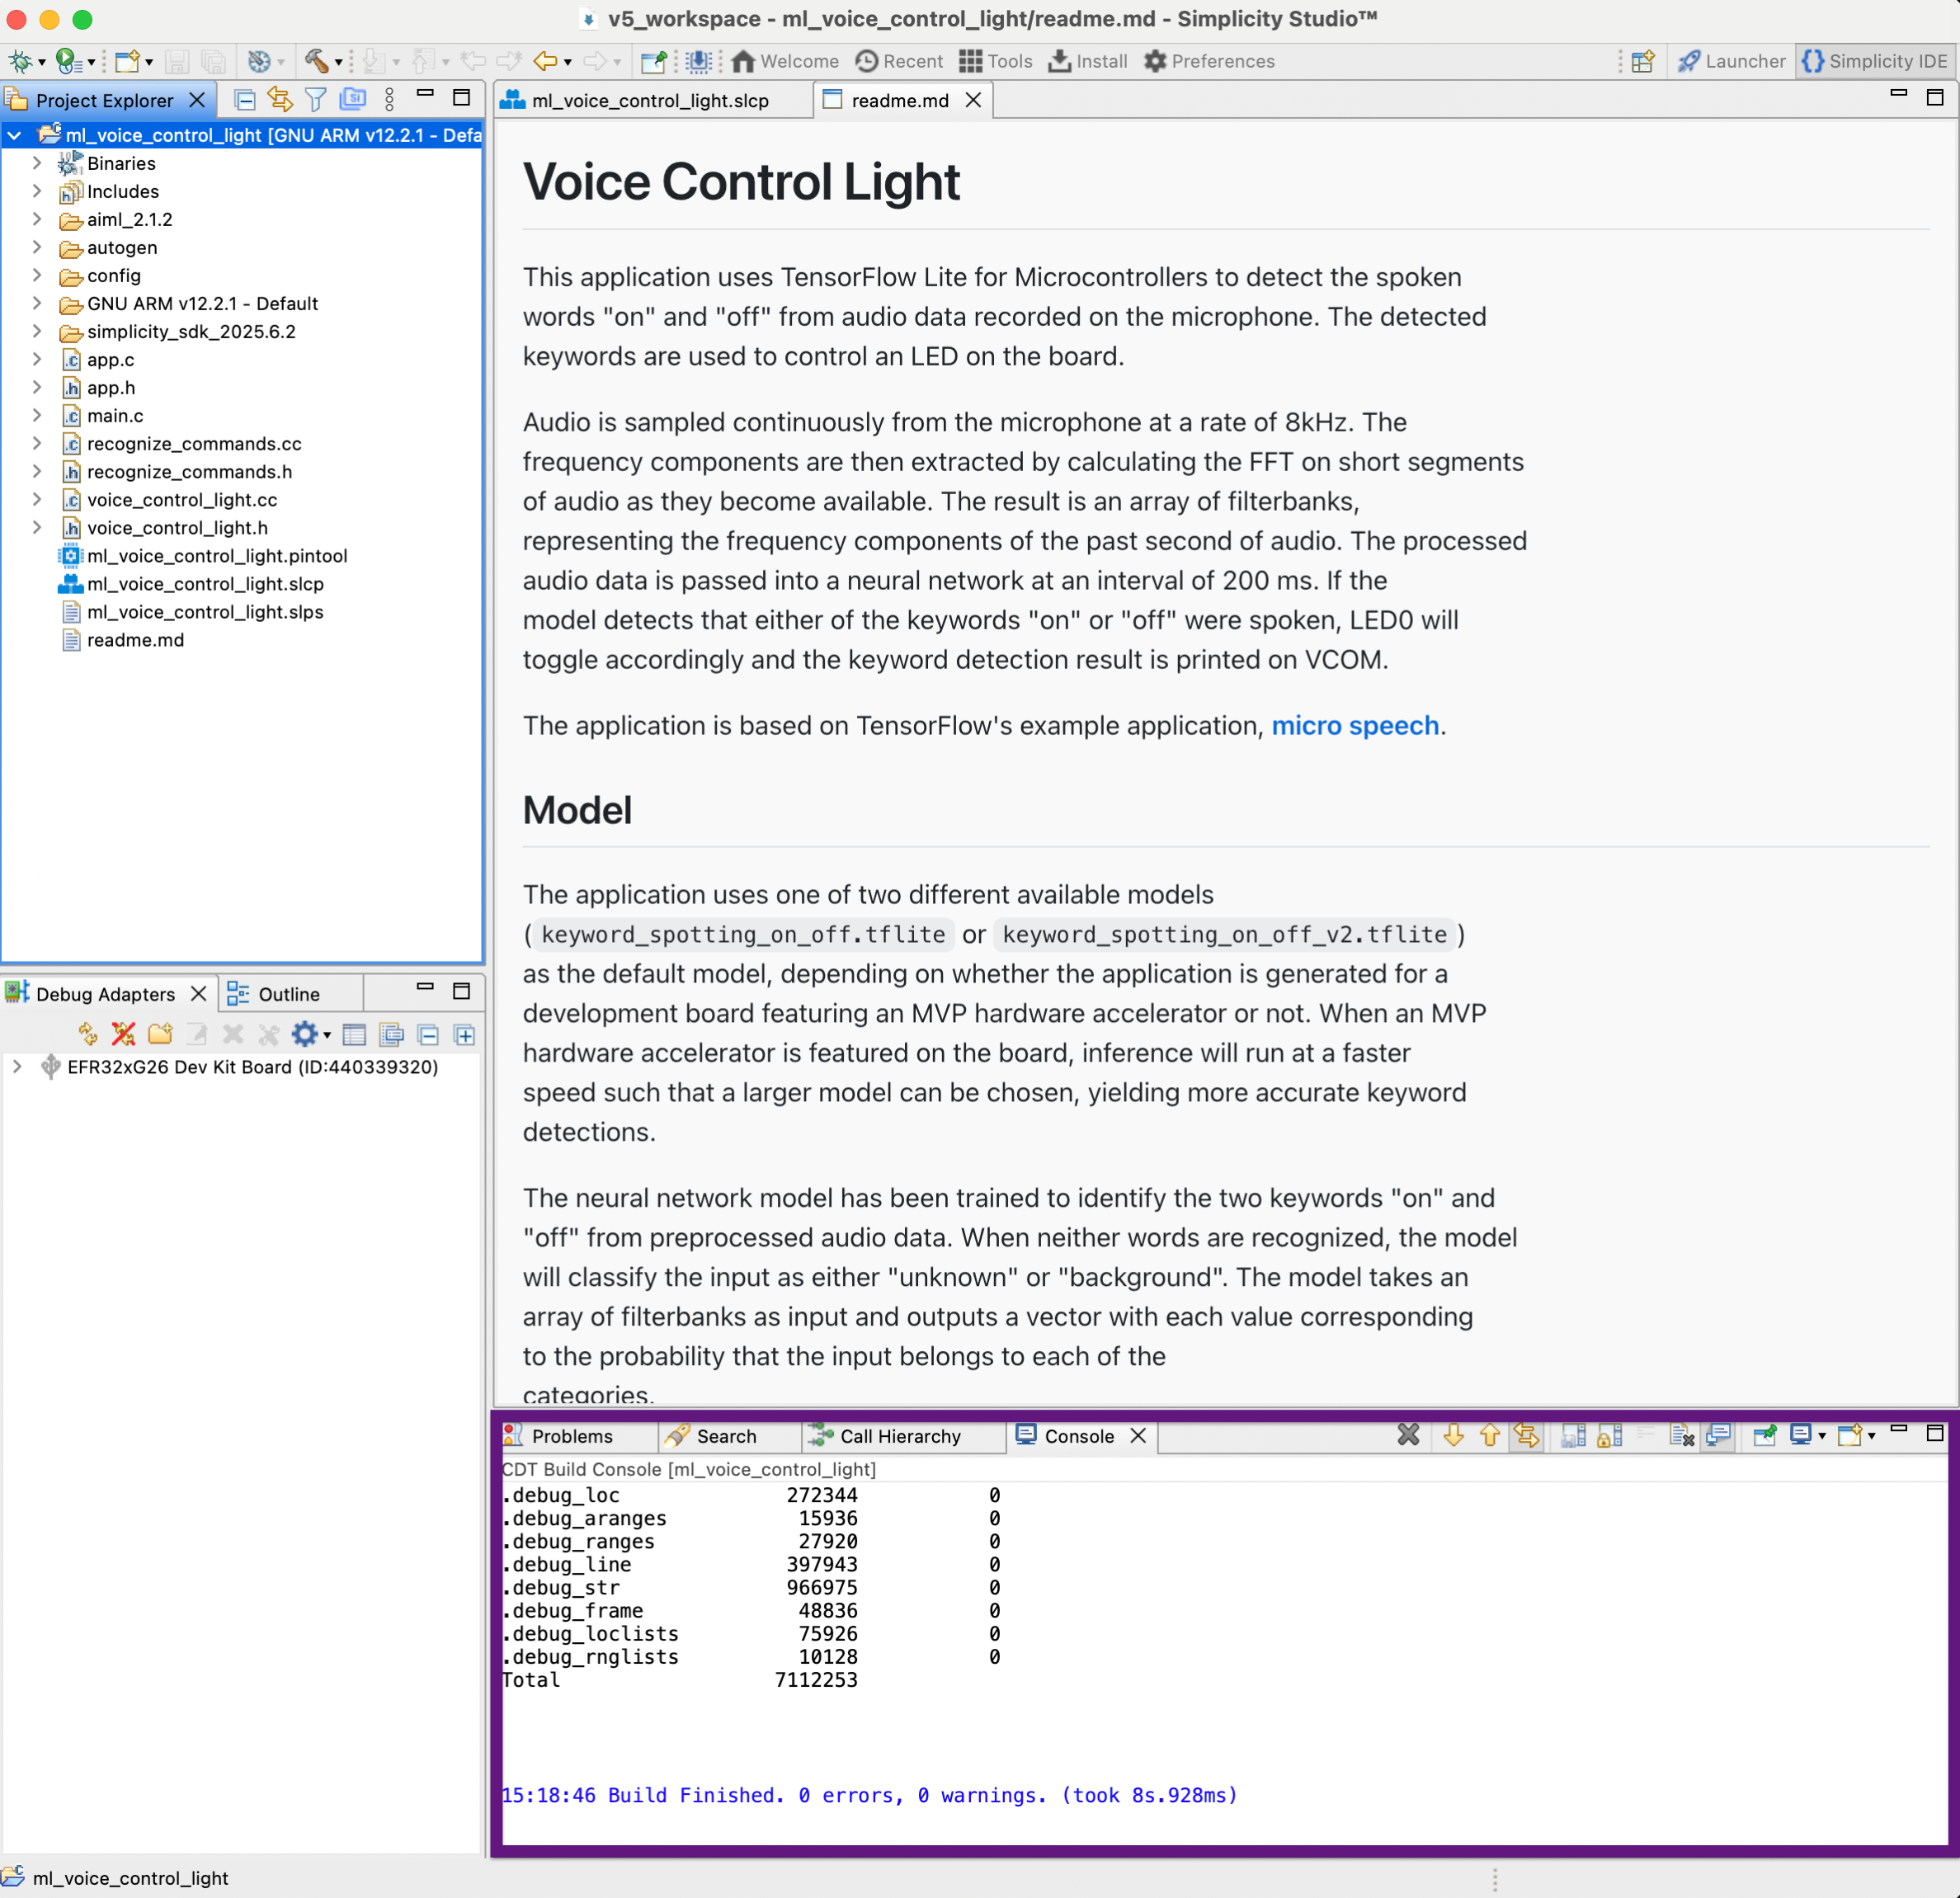Click the table view icon in Debug Adapters

(x=354, y=1034)
